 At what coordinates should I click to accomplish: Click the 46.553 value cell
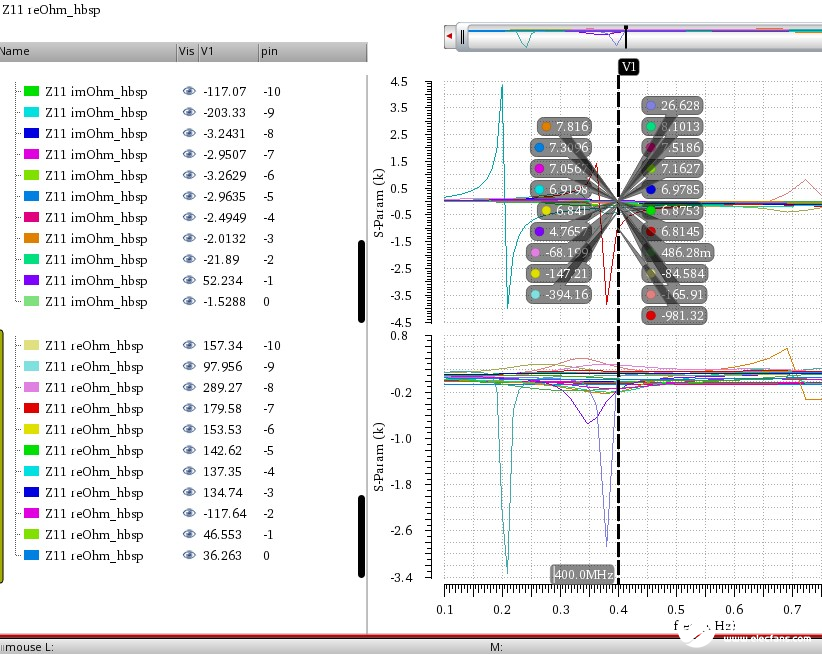(x=222, y=534)
